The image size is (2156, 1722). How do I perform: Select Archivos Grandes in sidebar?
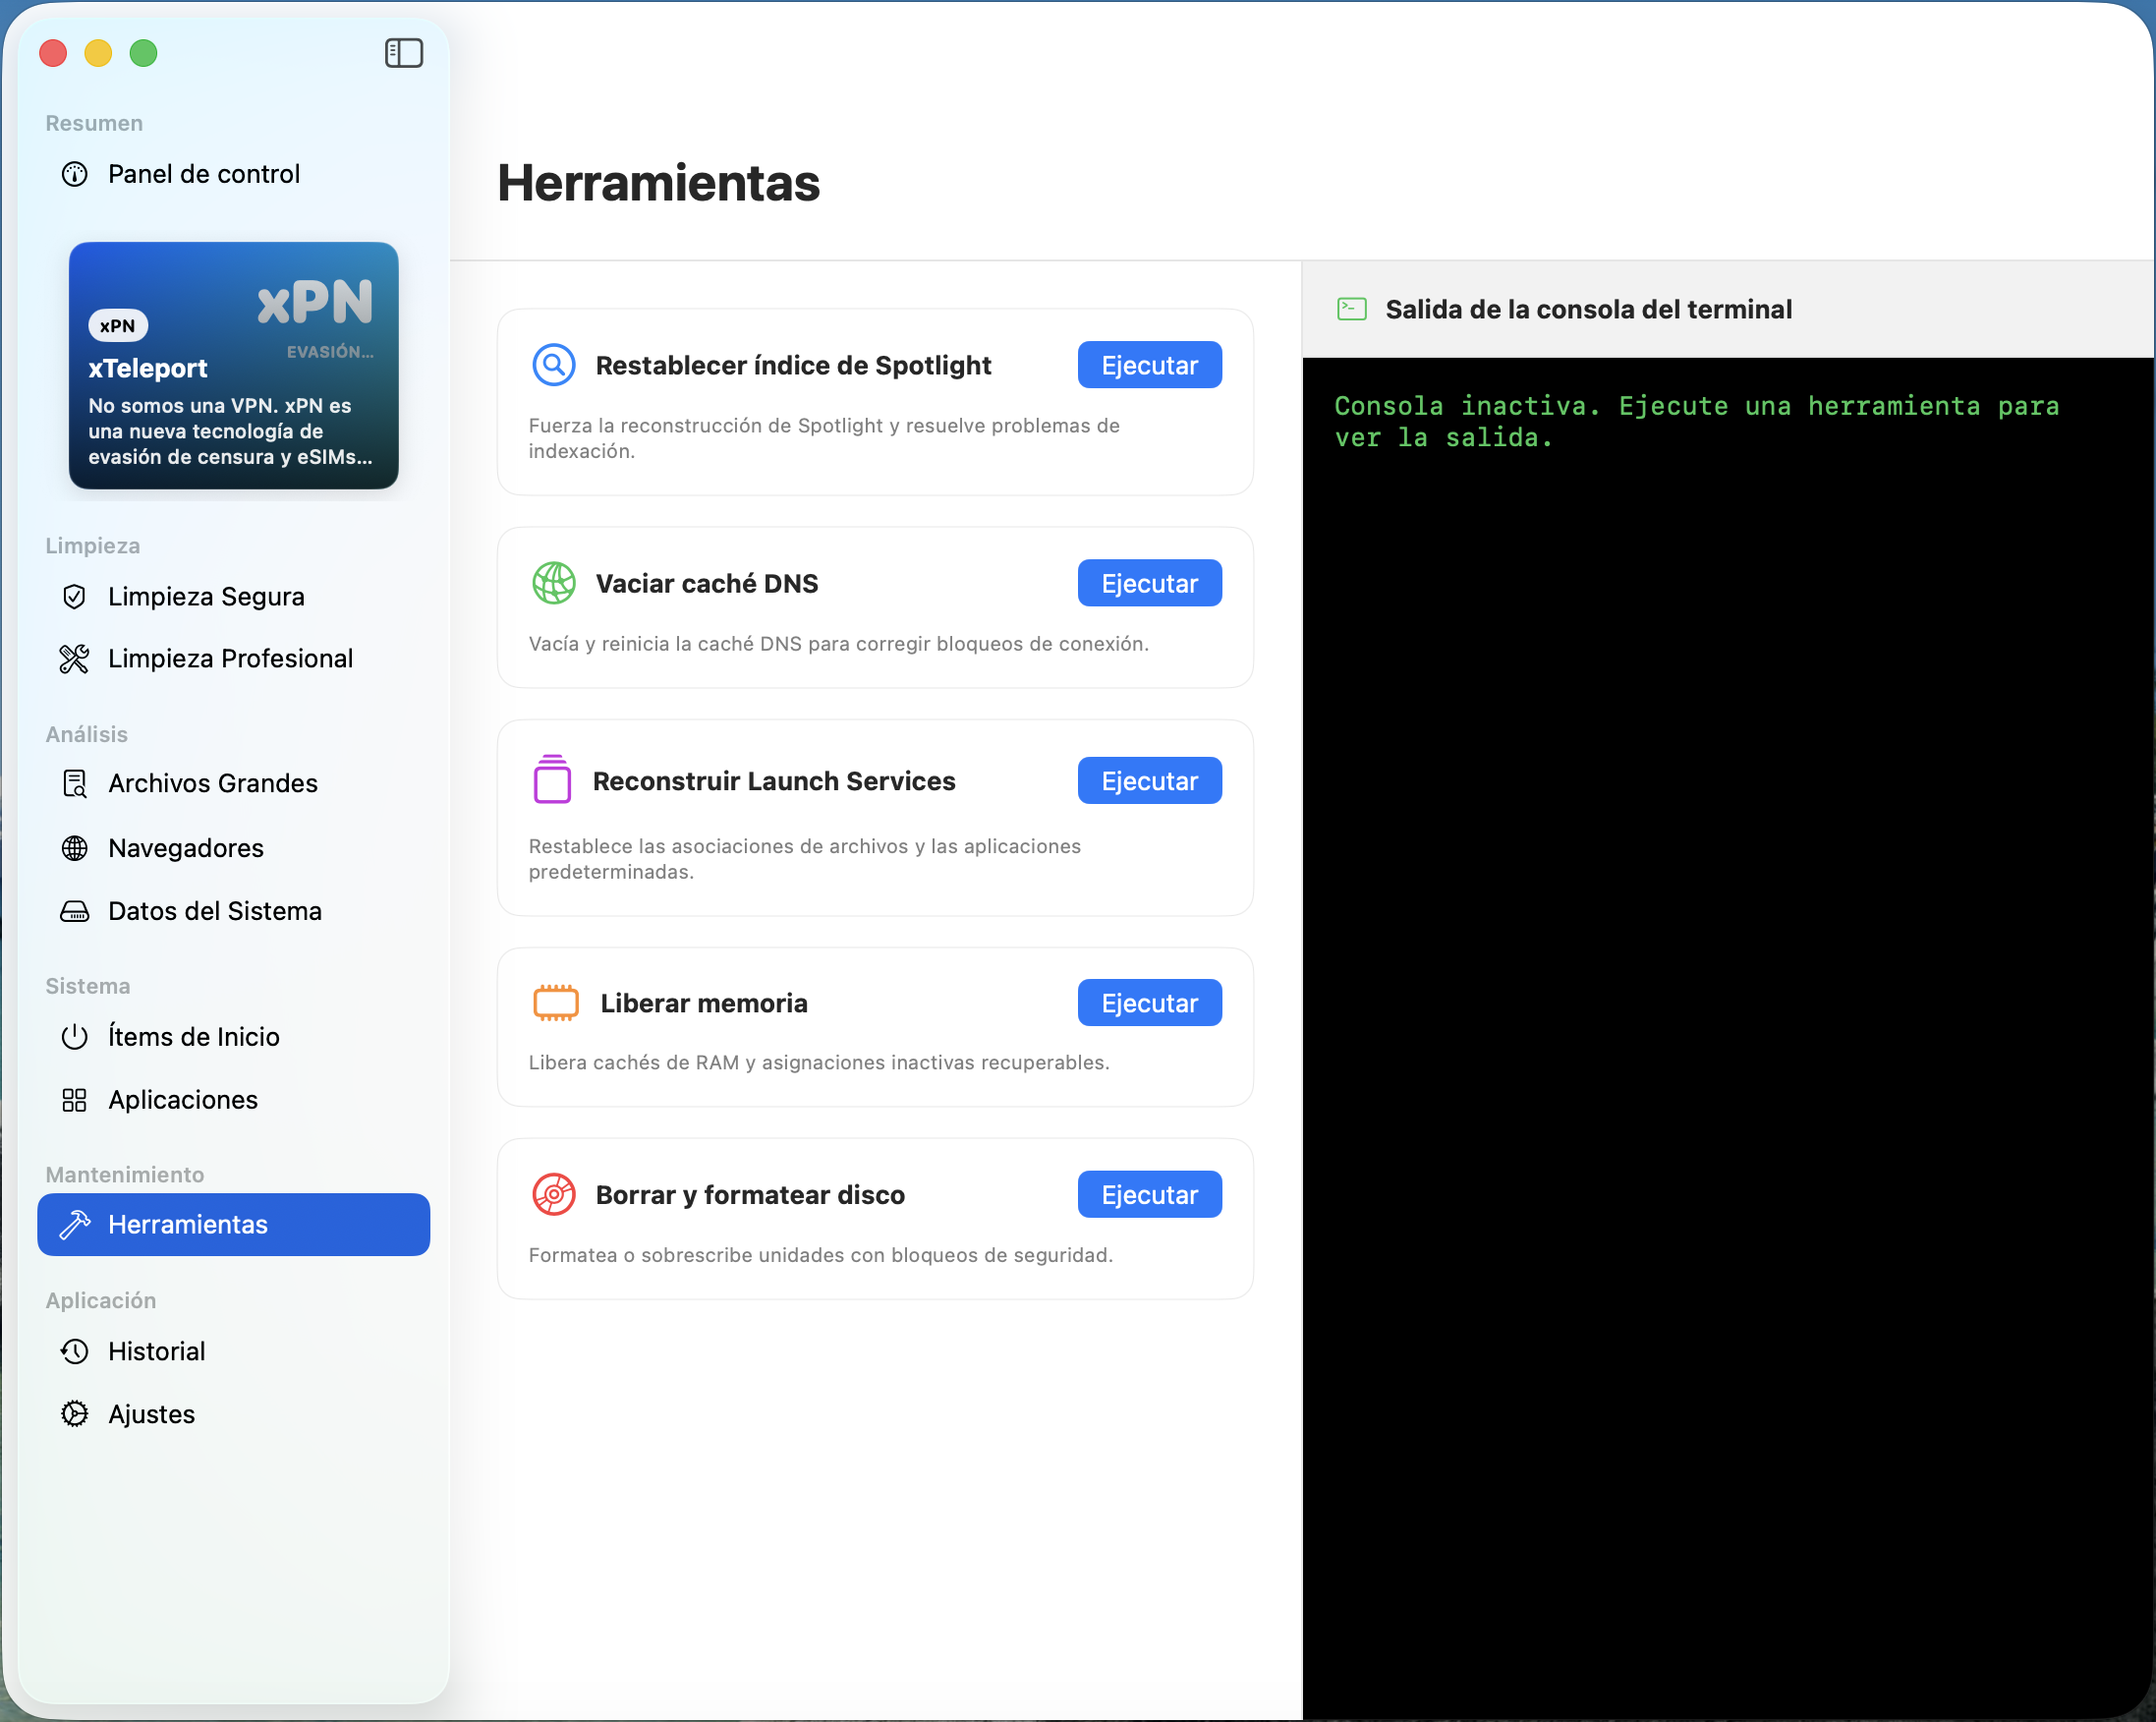[x=234, y=784]
